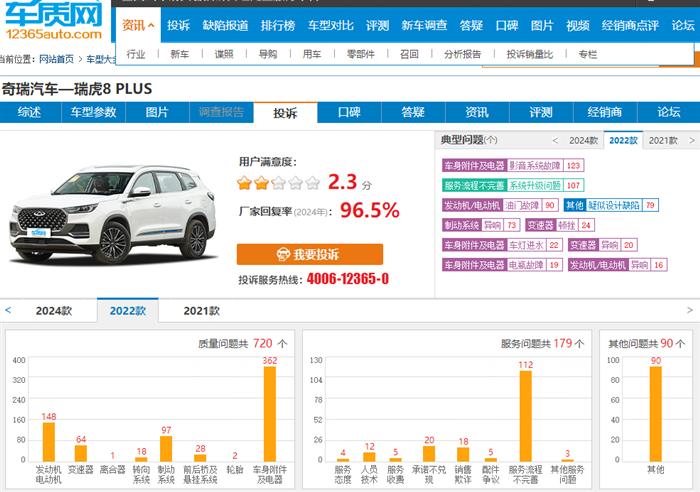Switch to the 车型参数 tab
The height and width of the screenshot is (492, 700).
(x=93, y=112)
